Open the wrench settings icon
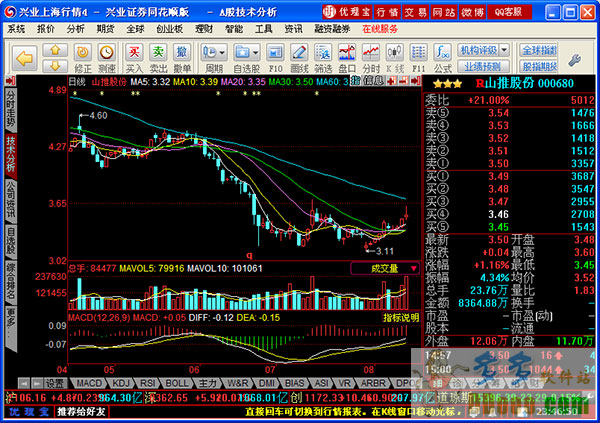Screen dimensions: 600x423 (x=574, y=60)
